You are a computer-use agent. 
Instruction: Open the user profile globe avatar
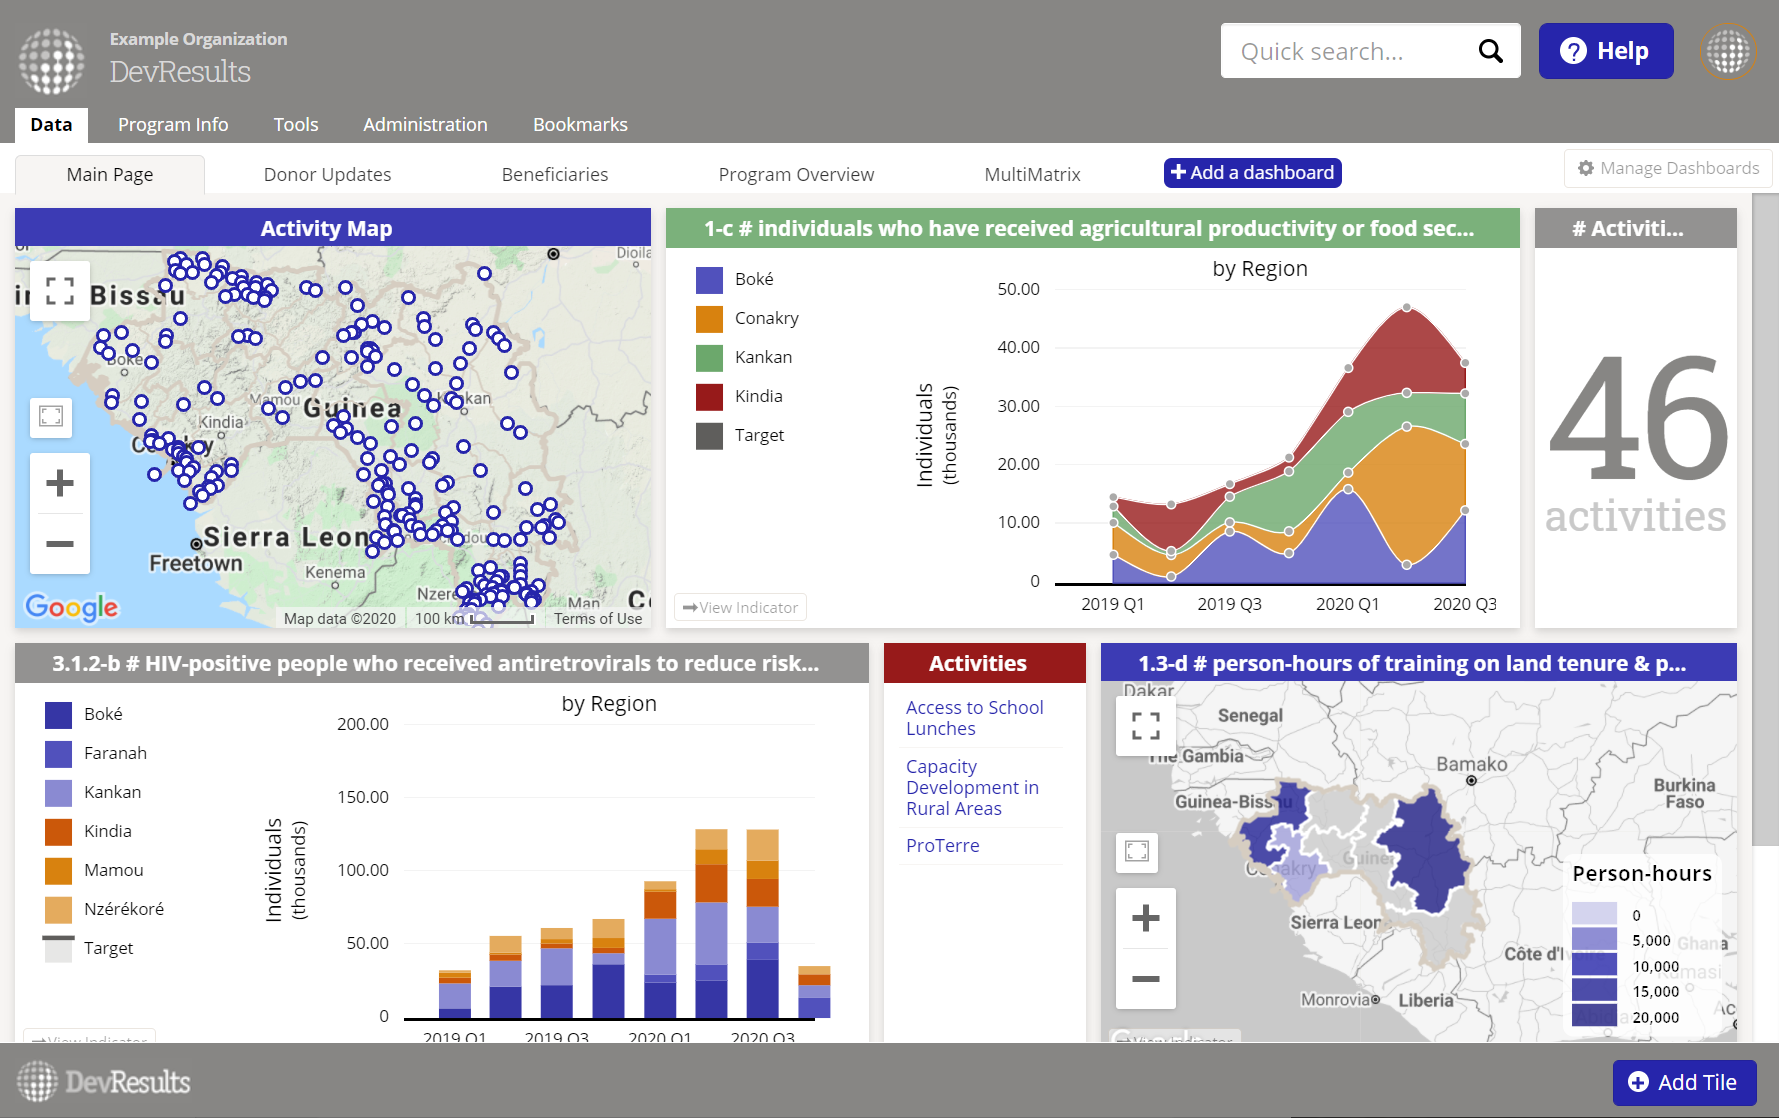click(1728, 51)
